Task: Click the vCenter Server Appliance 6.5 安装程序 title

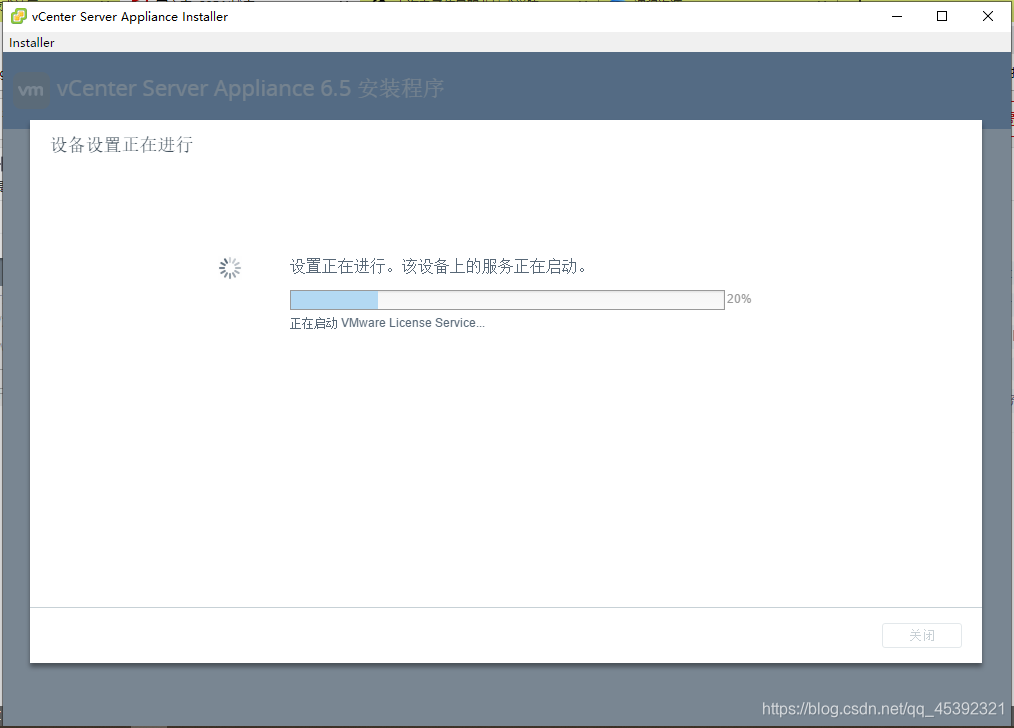Action: [x=250, y=89]
